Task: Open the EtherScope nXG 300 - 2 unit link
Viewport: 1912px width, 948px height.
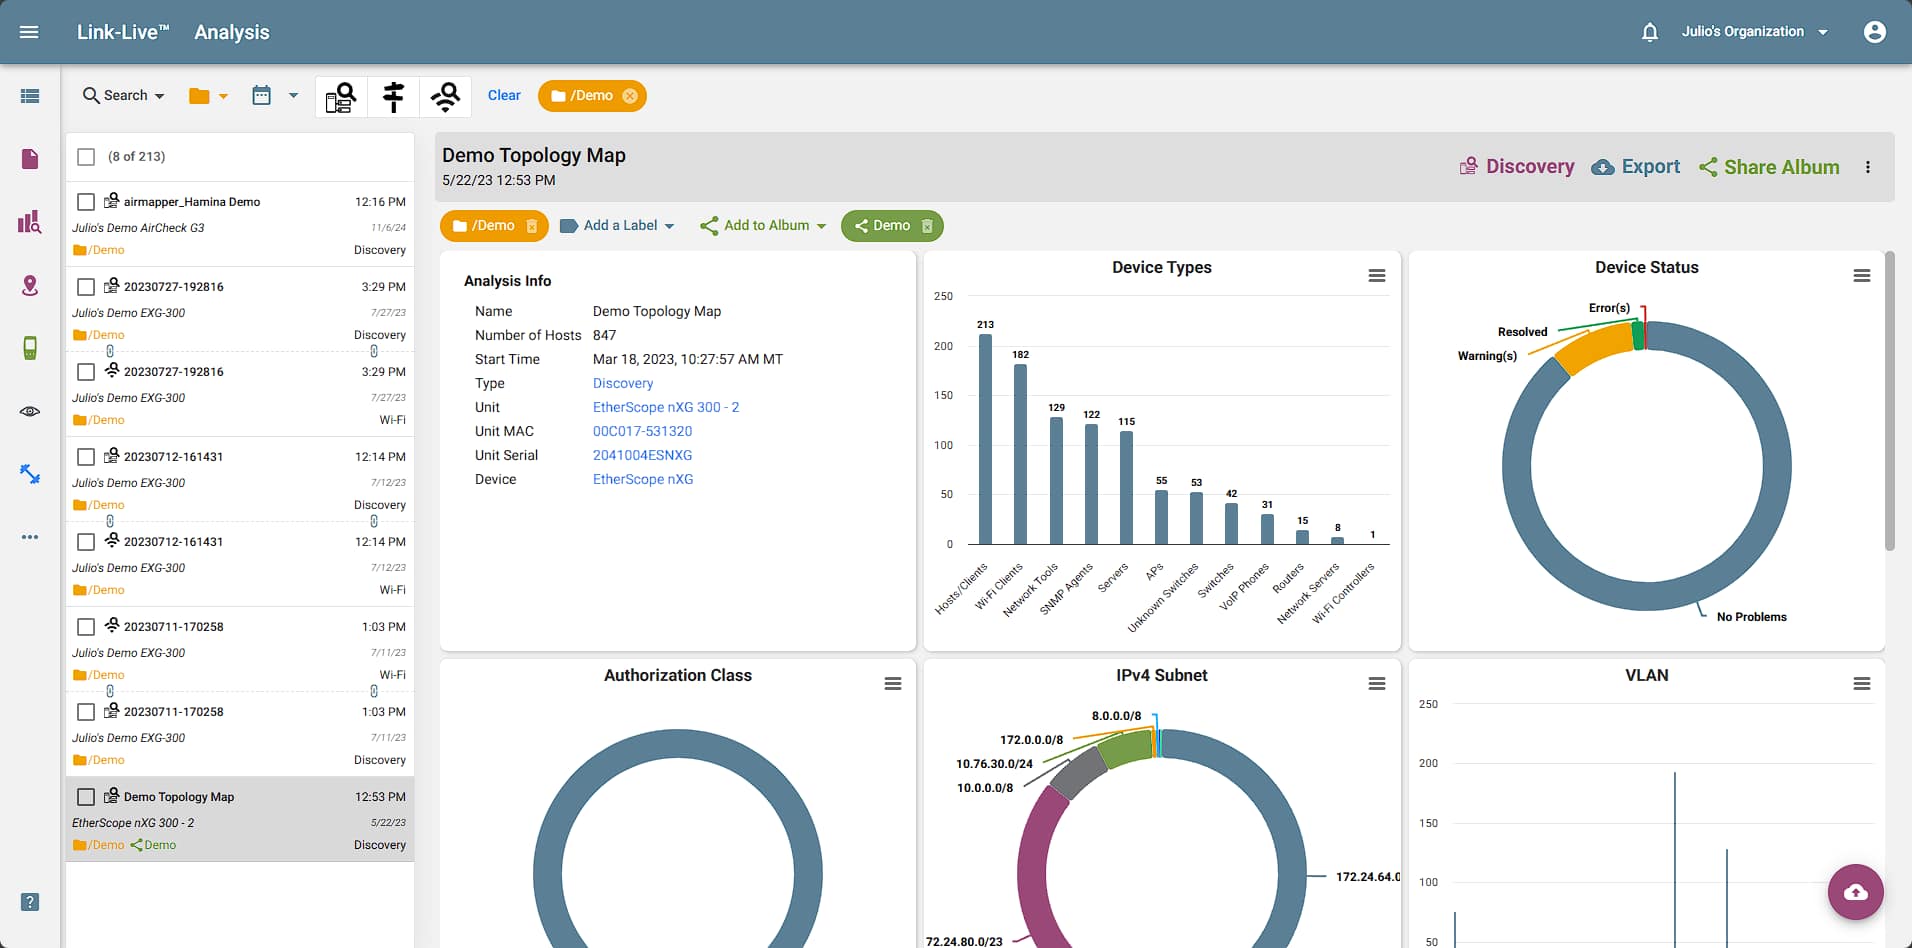Action: pyautogui.click(x=666, y=407)
